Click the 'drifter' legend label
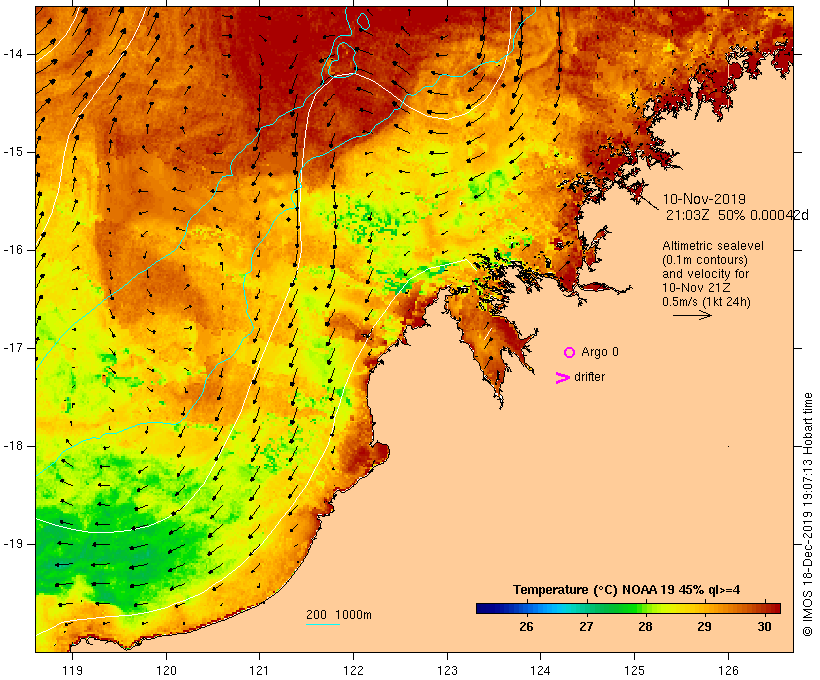820x680 pixels. coord(589,377)
